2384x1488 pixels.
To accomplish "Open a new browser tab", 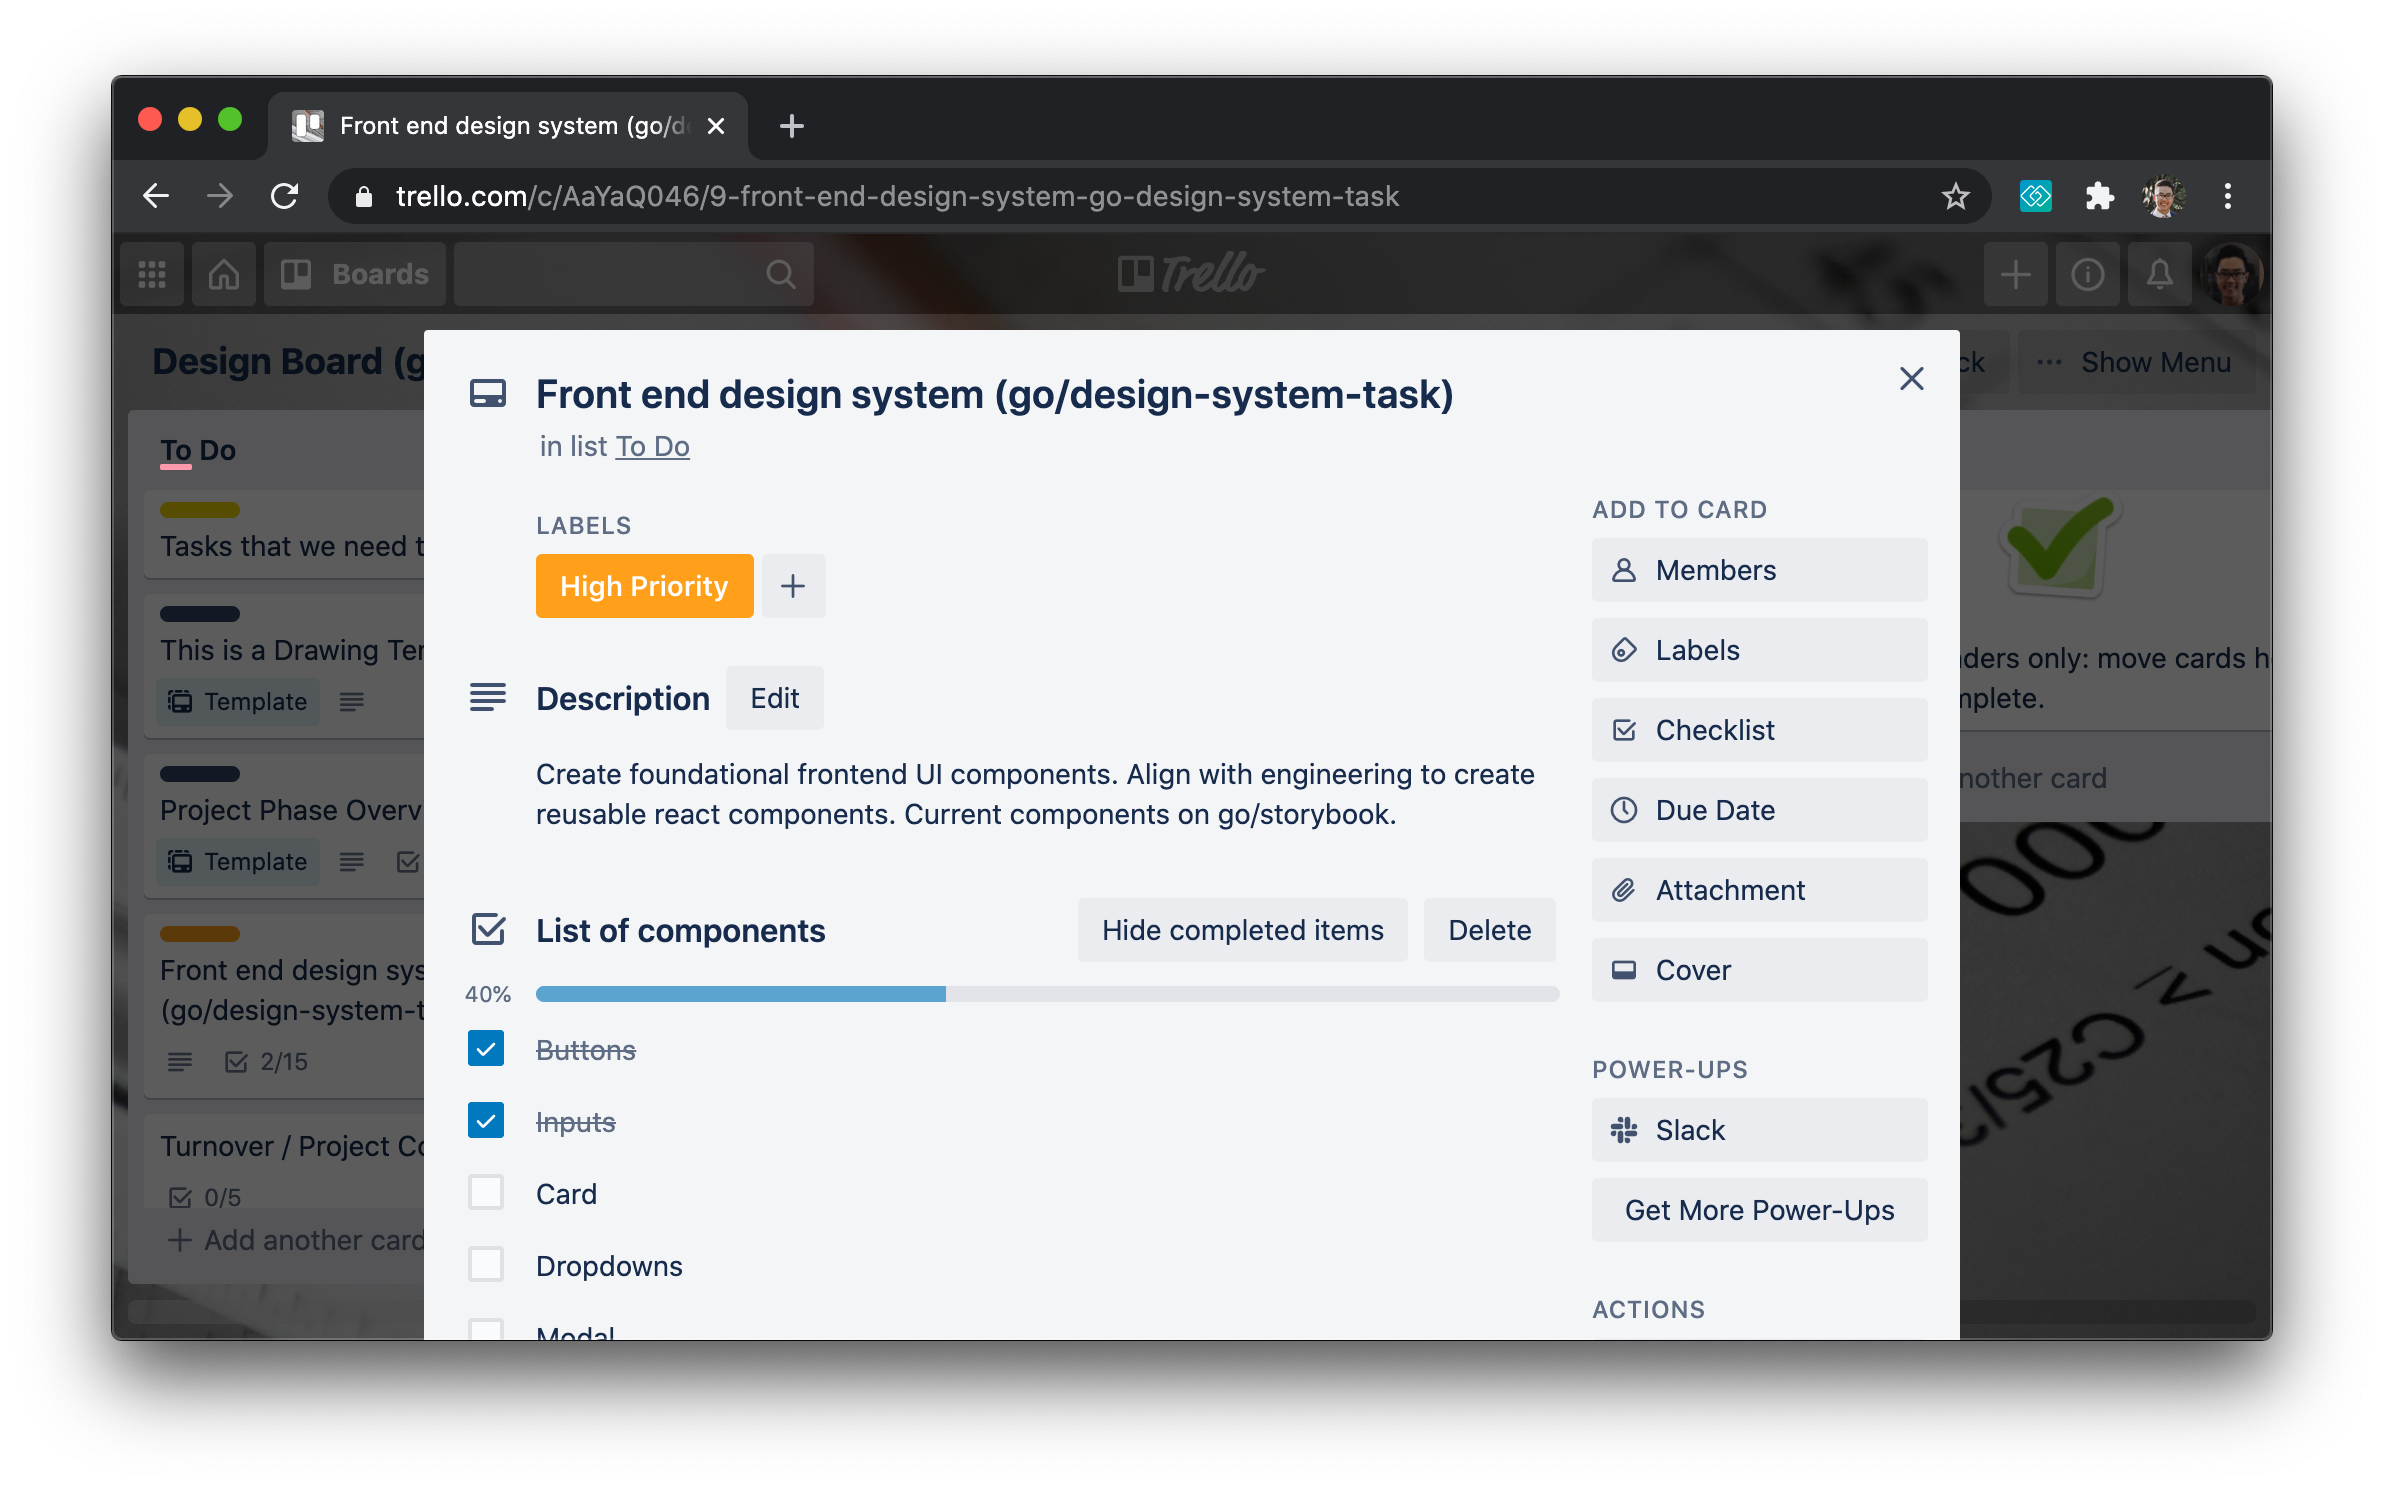I will click(791, 126).
